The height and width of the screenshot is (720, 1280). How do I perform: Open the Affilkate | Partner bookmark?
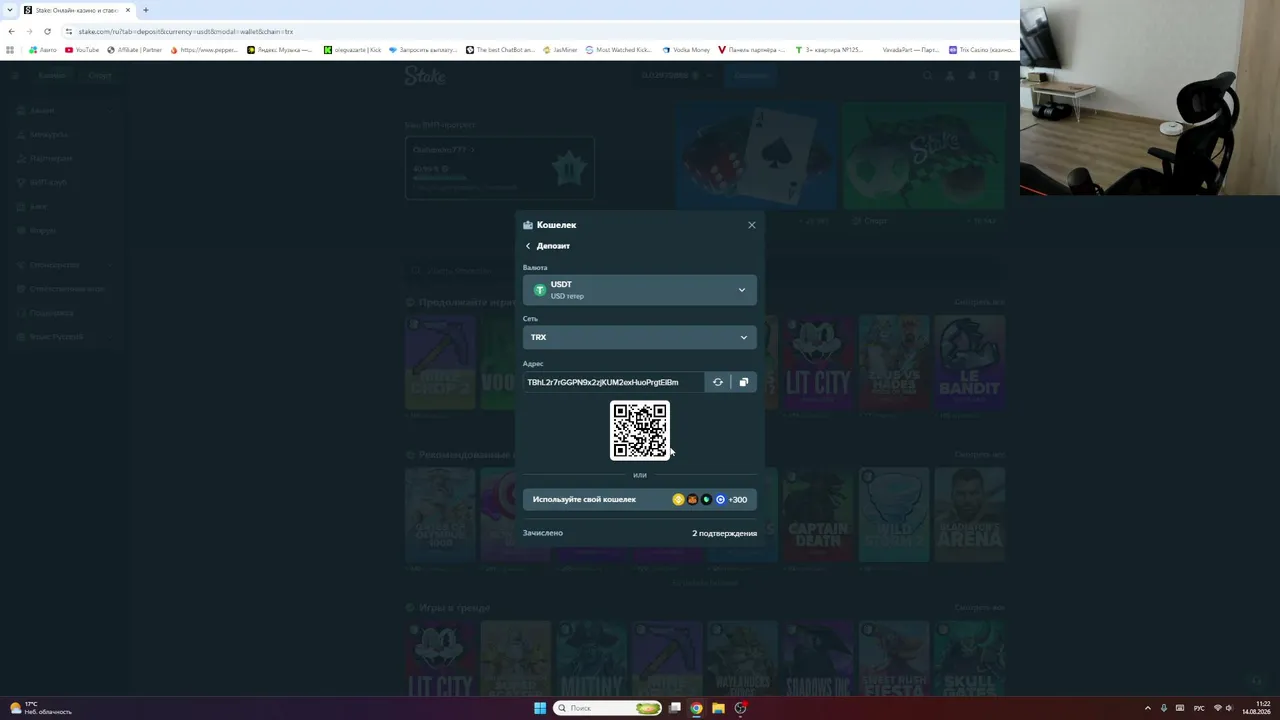(x=135, y=49)
